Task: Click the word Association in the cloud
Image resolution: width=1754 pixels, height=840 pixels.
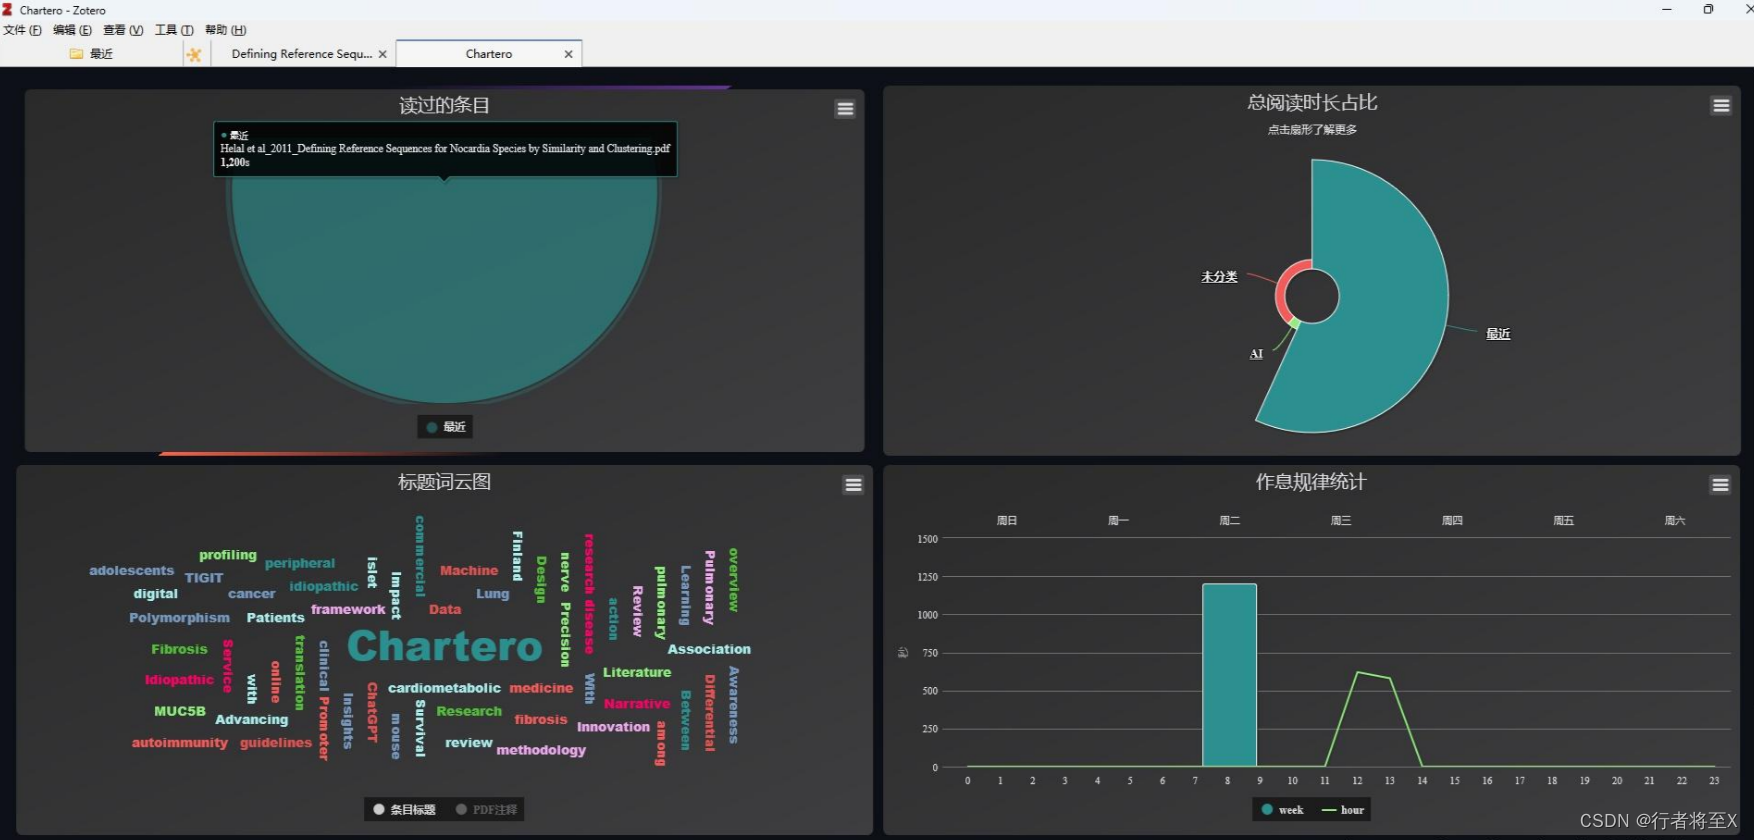Action: point(709,649)
